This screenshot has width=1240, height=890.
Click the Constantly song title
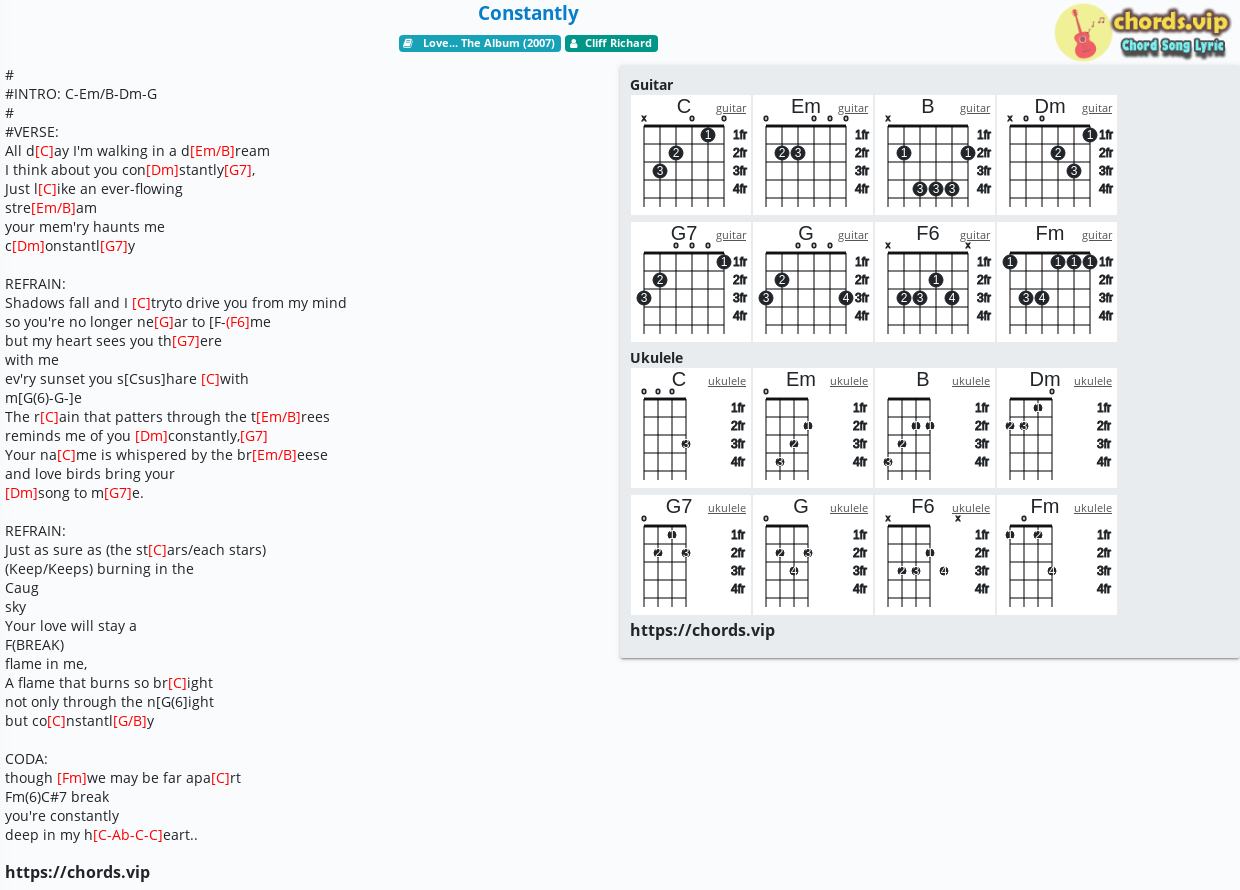(528, 13)
